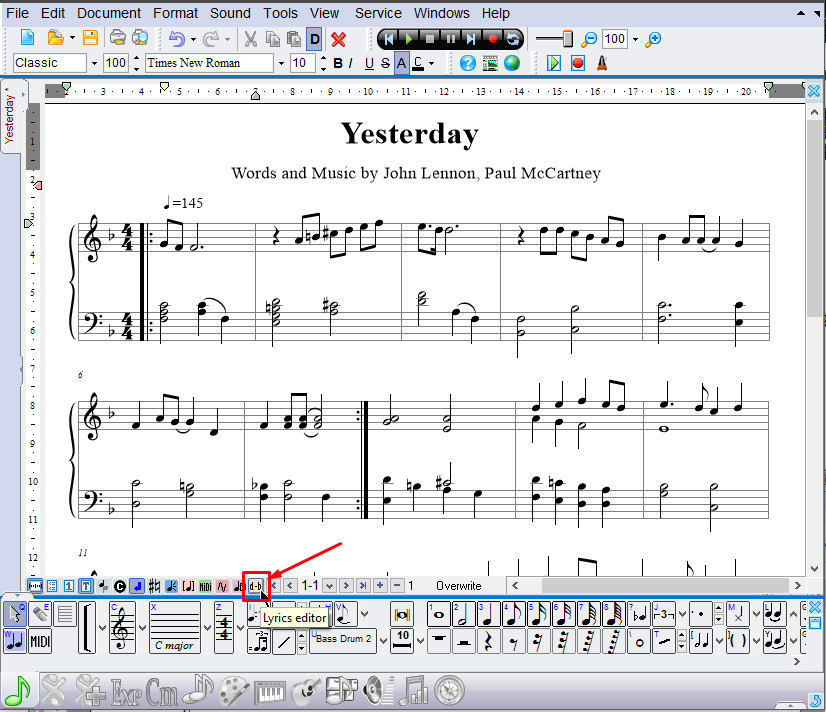The width and height of the screenshot is (826, 712).
Task: Click the Save floppy disk icon
Action: coord(91,38)
